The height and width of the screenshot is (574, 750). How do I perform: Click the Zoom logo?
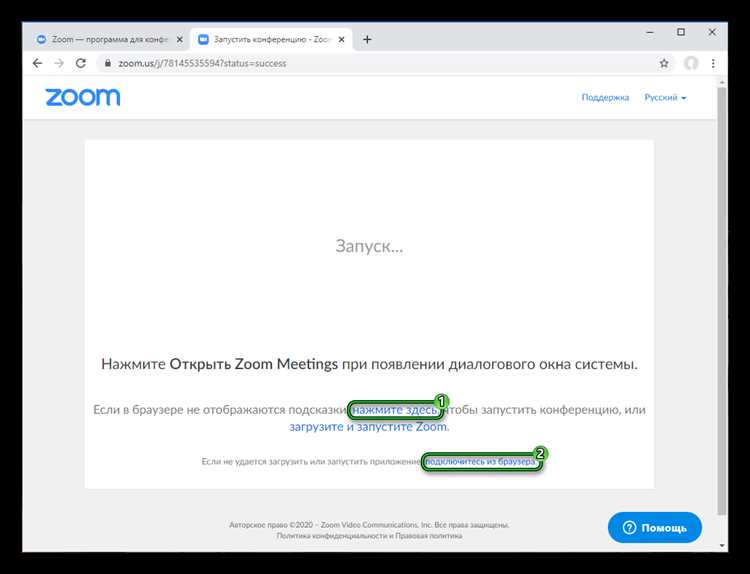click(83, 97)
